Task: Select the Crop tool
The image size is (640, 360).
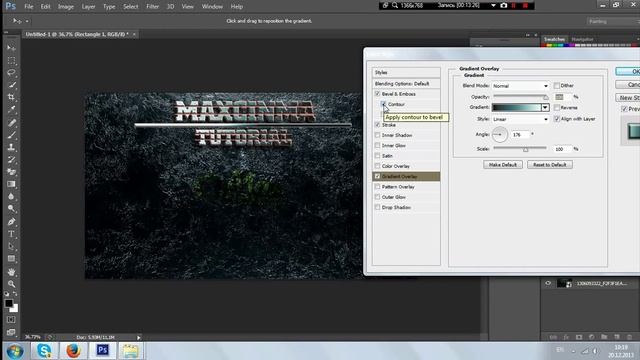Action: 11,97
